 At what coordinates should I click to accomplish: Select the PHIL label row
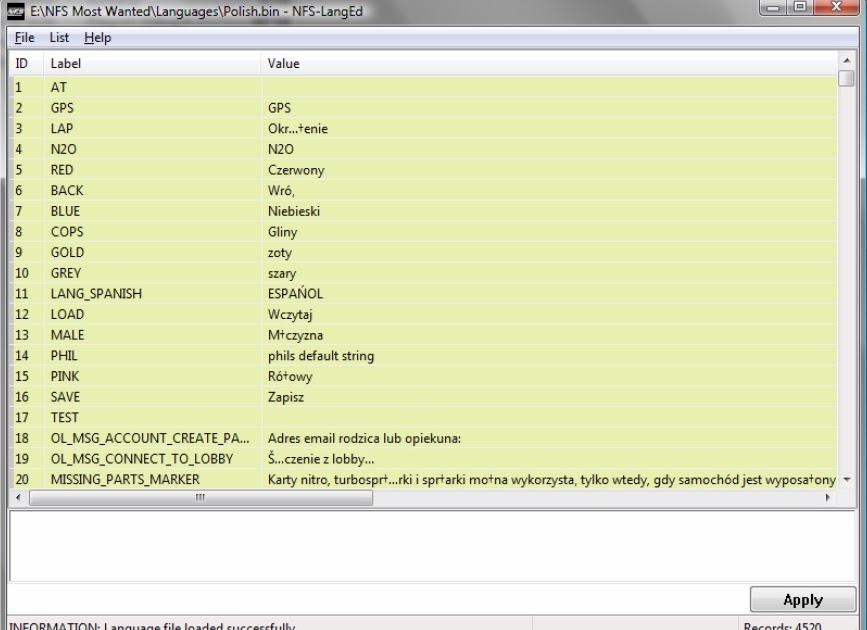(x=423, y=356)
